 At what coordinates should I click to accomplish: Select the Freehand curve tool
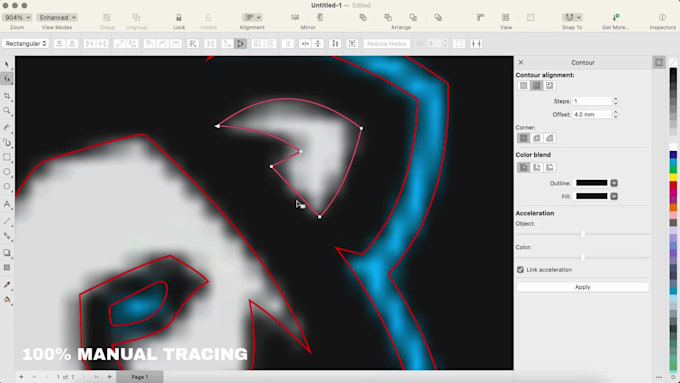pyautogui.click(x=7, y=128)
